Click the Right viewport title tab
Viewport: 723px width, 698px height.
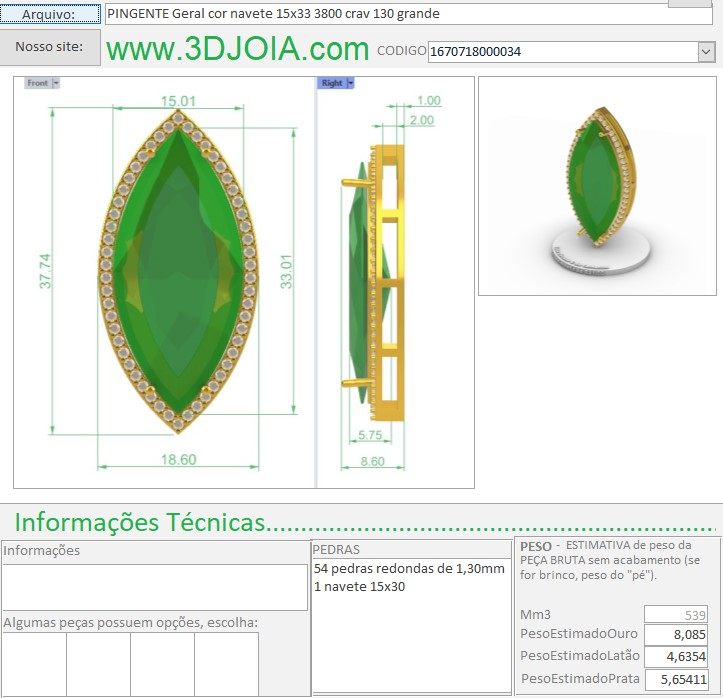(331, 83)
